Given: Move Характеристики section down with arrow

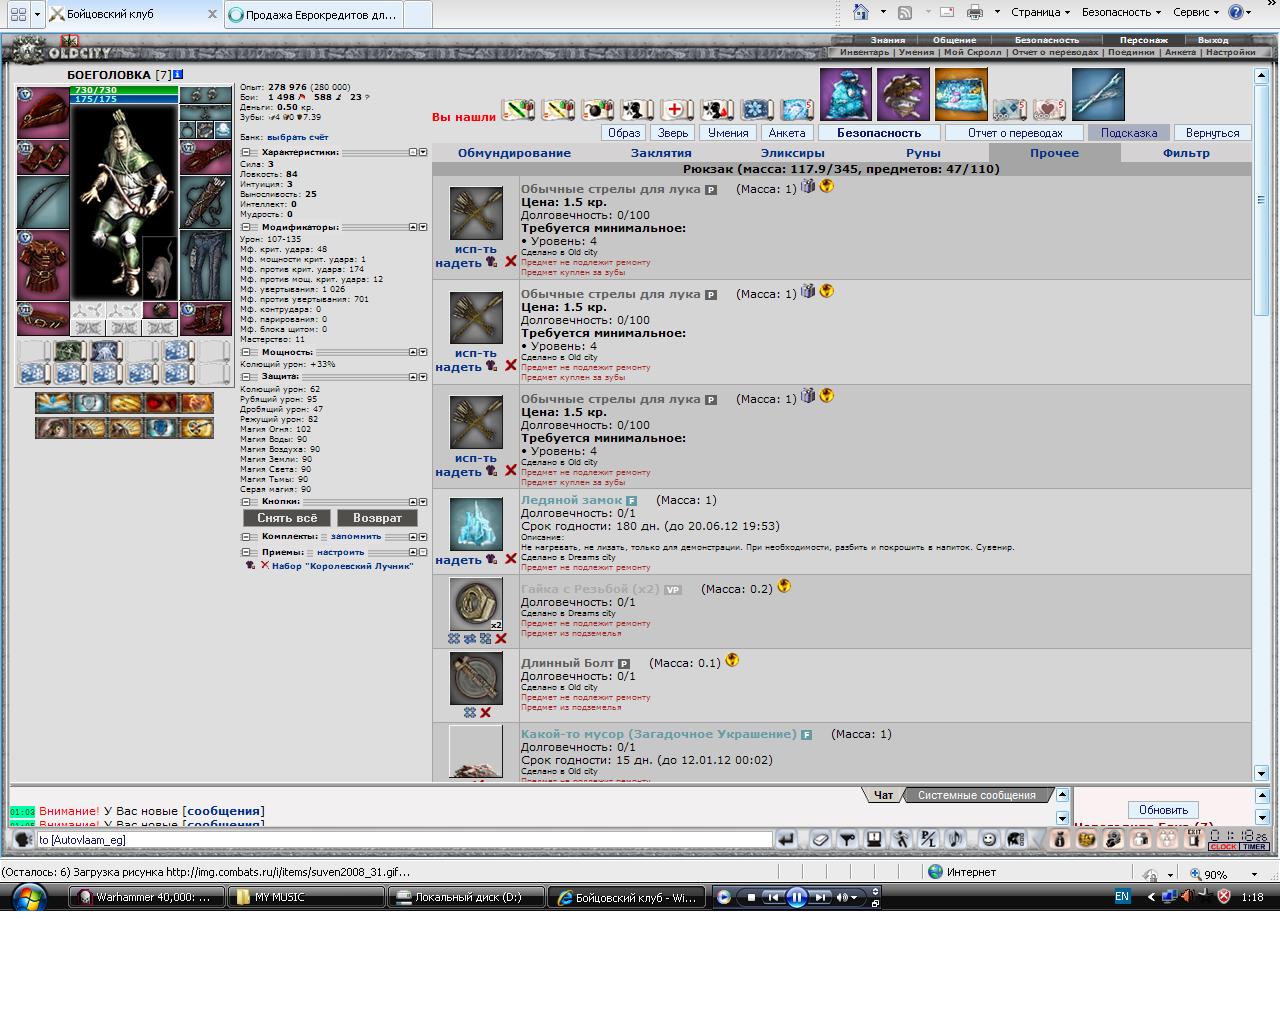Looking at the screenshot, I should (423, 152).
